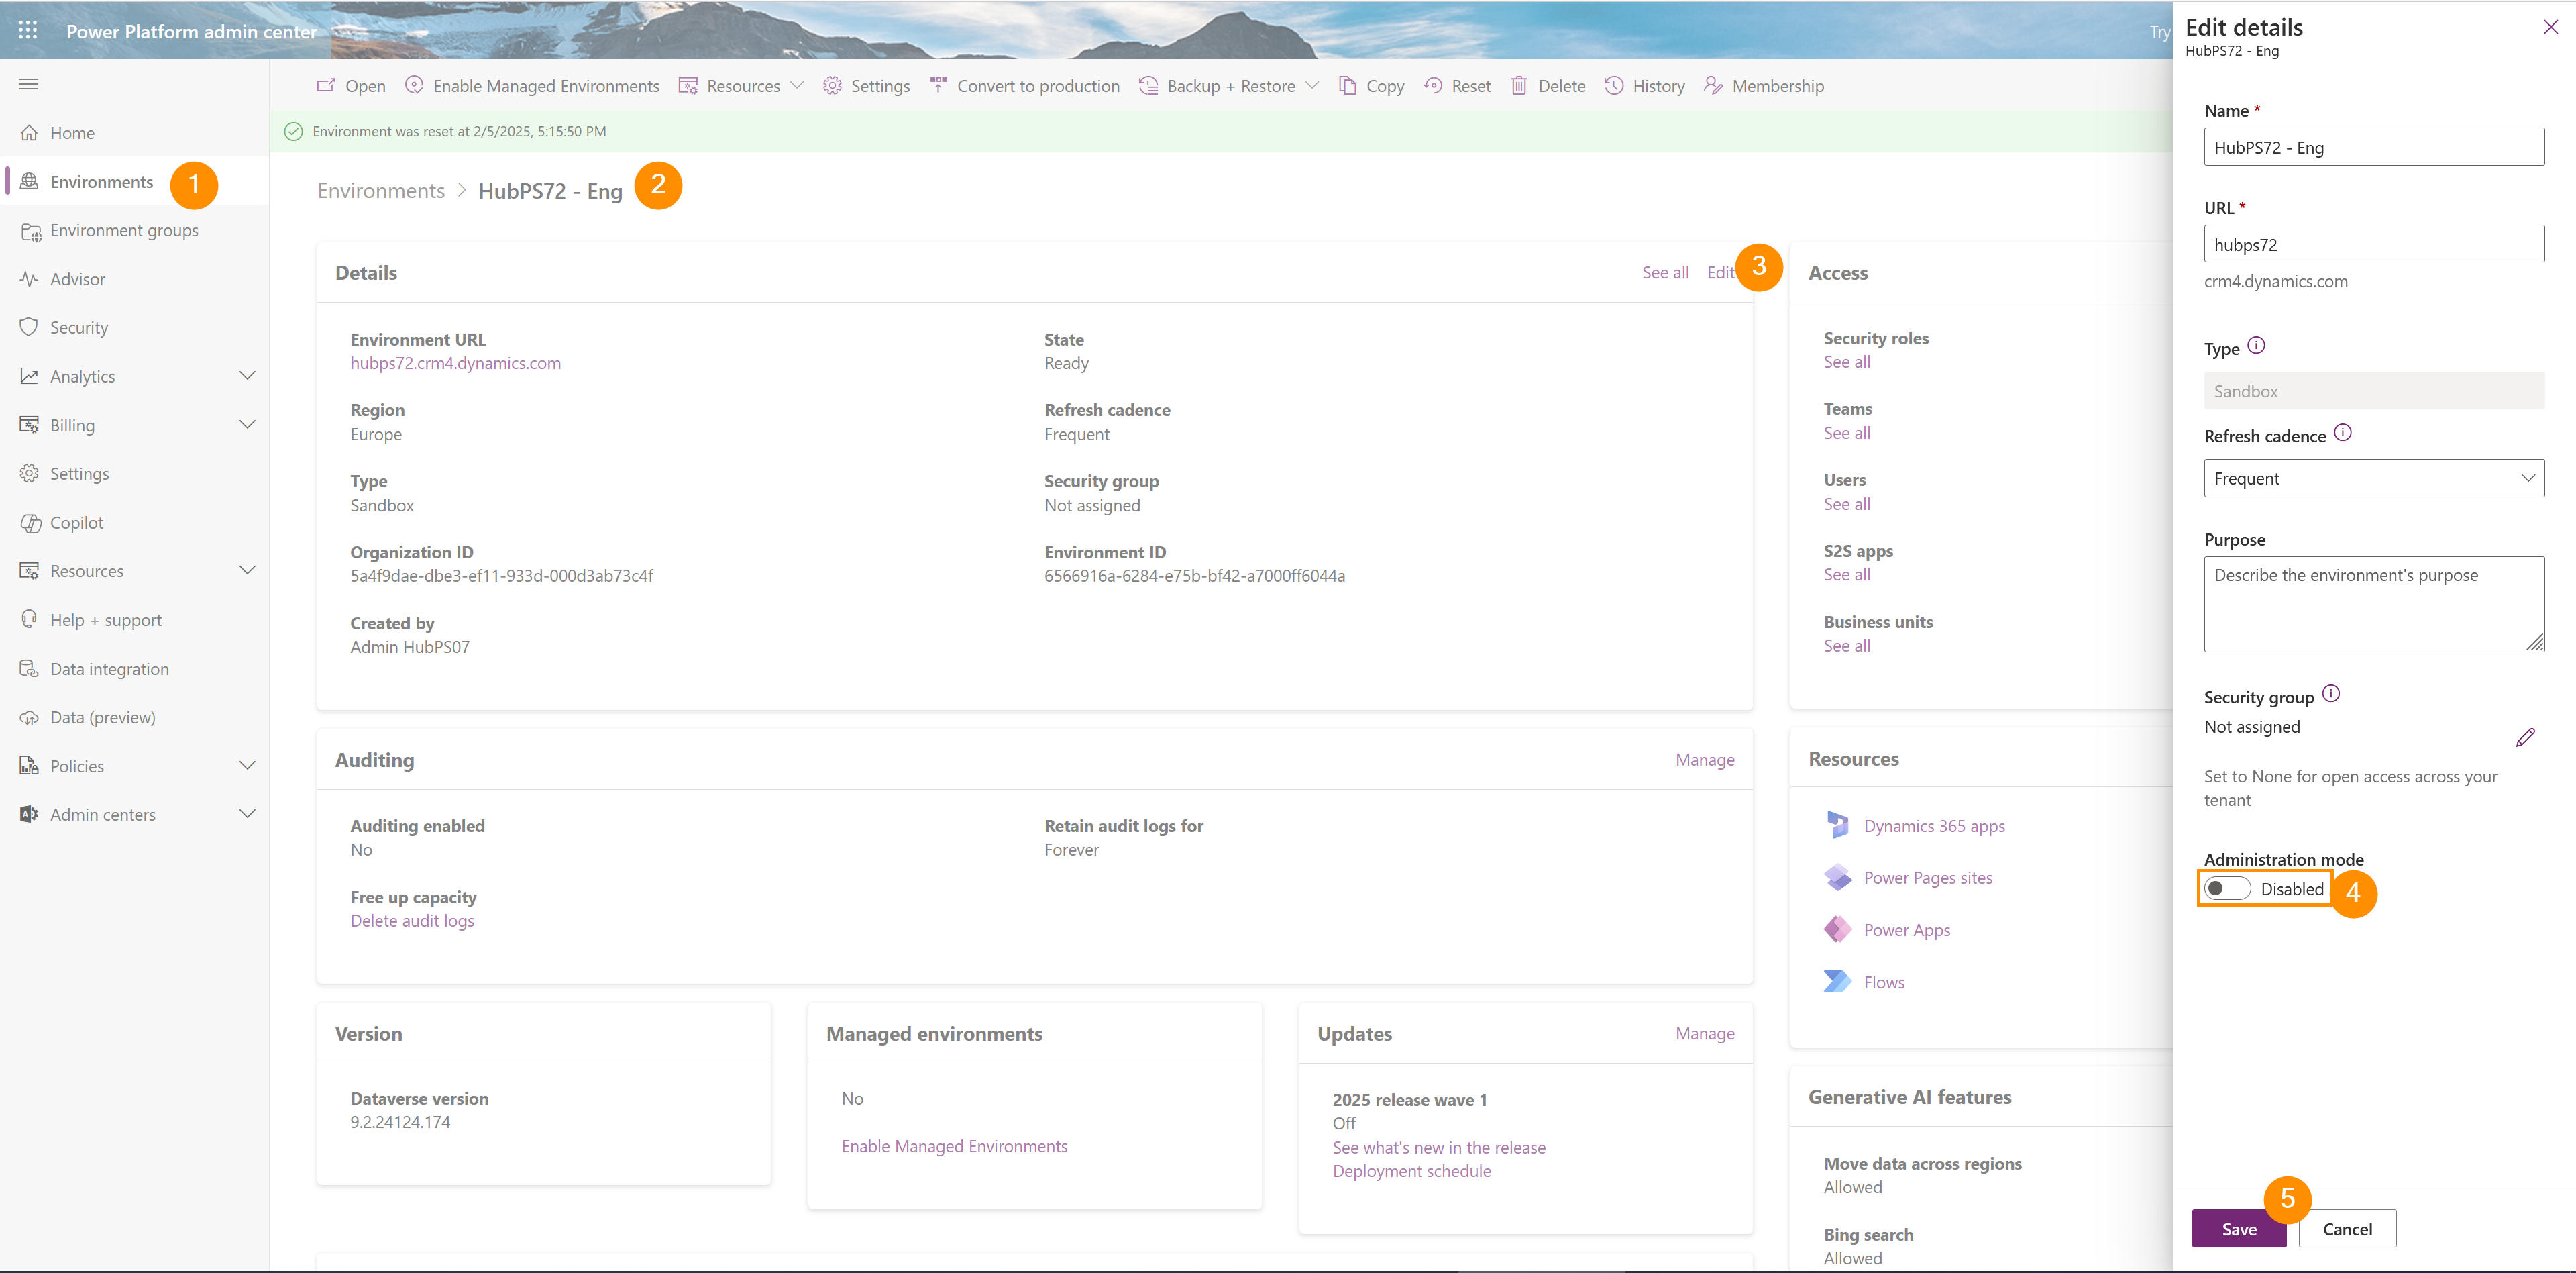Expand the Analytics section in sidebar
The image size is (2576, 1273).
pos(247,376)
